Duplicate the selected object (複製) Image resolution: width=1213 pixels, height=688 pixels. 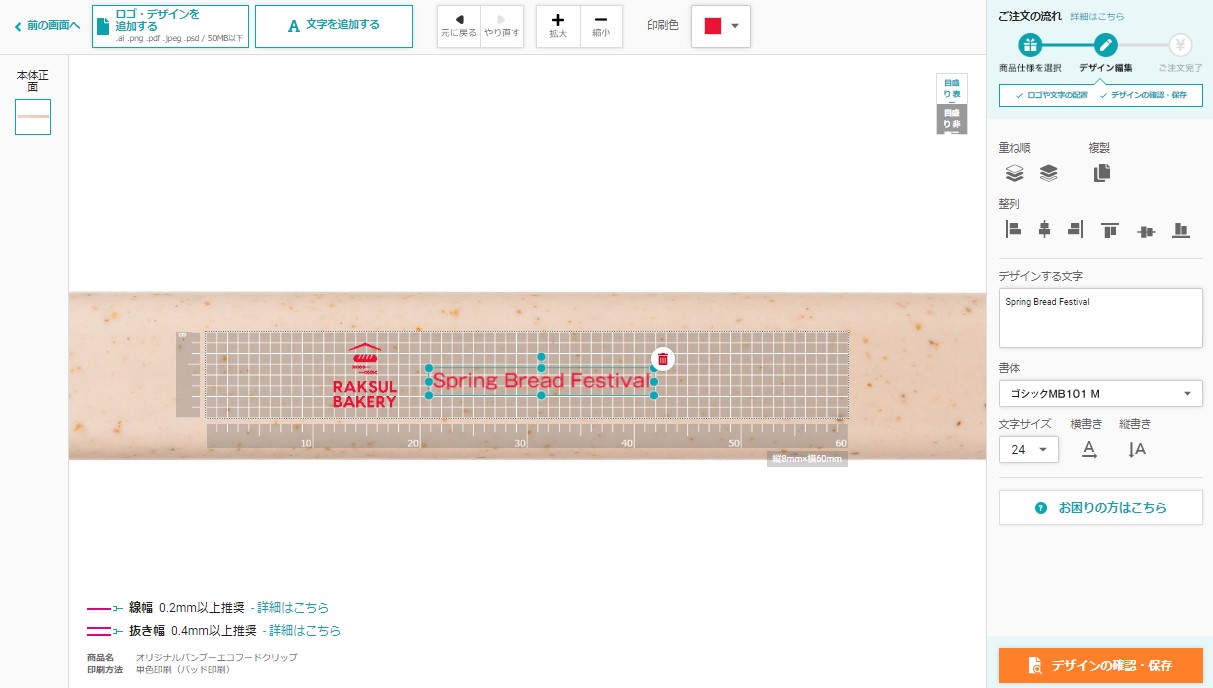1101,173
